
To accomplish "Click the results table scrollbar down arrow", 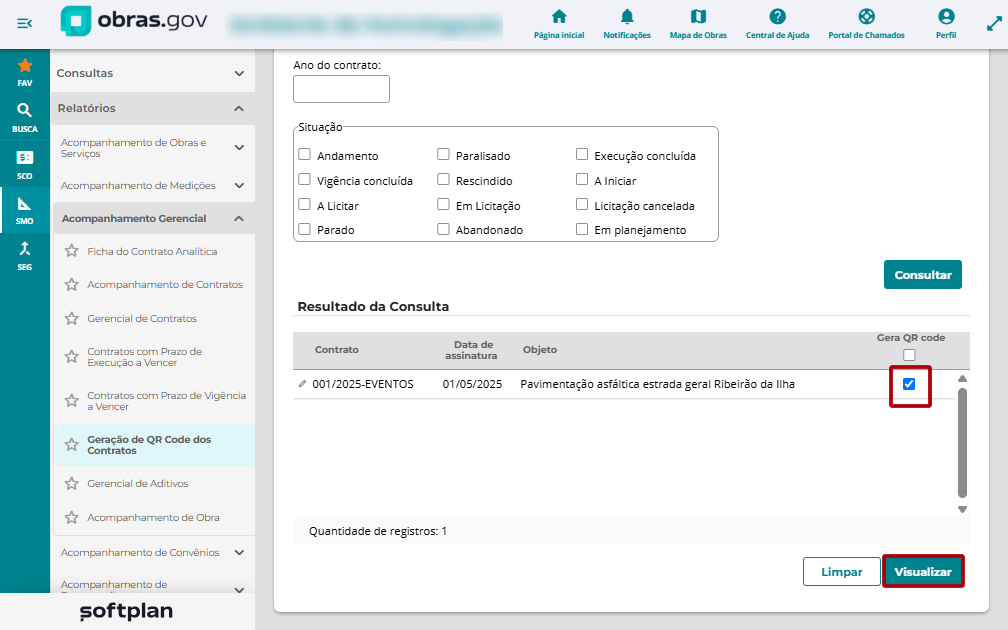I will point(962,509).
